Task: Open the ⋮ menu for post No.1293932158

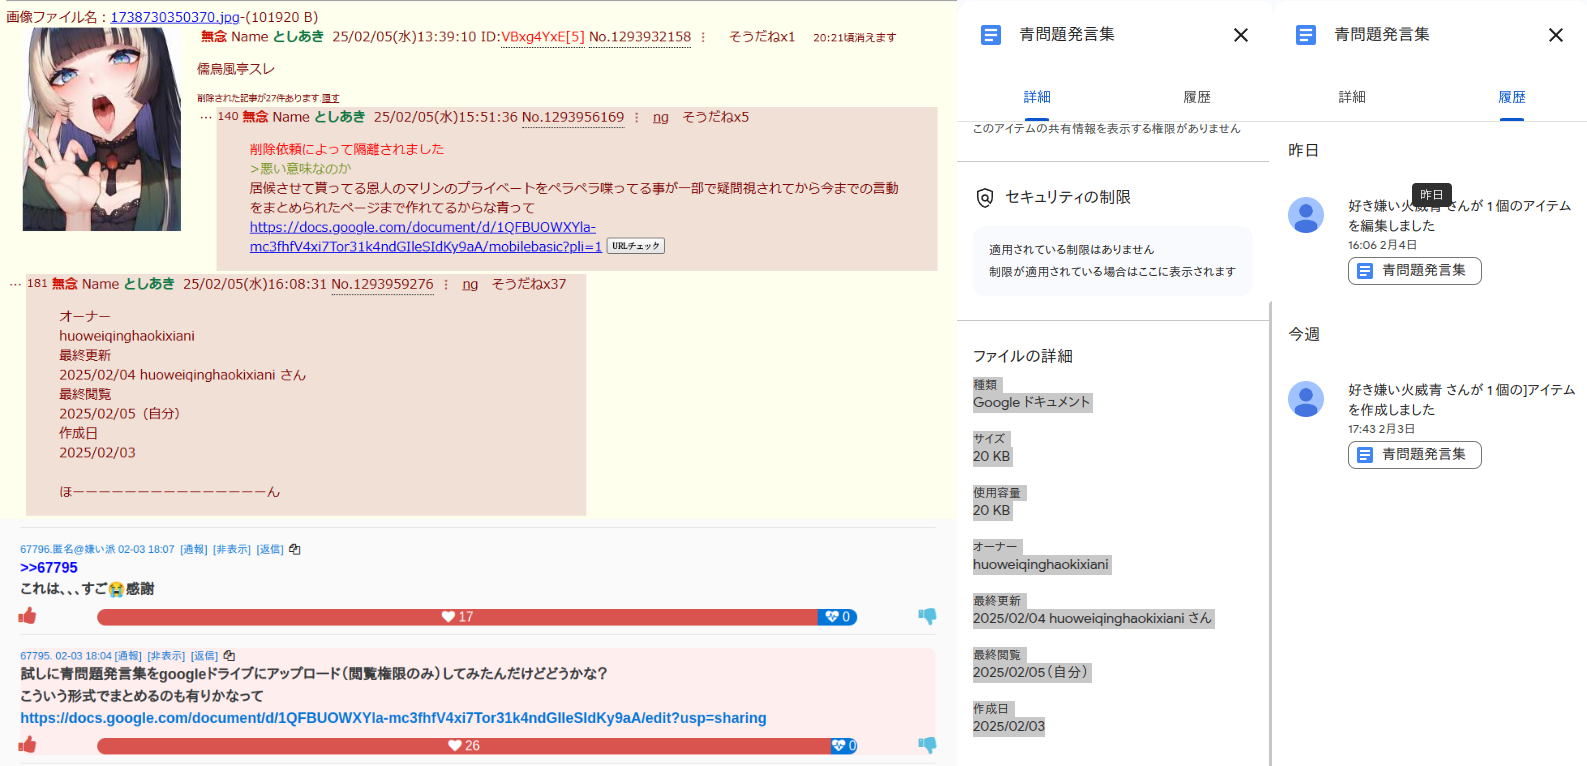Action: point(703,37)
